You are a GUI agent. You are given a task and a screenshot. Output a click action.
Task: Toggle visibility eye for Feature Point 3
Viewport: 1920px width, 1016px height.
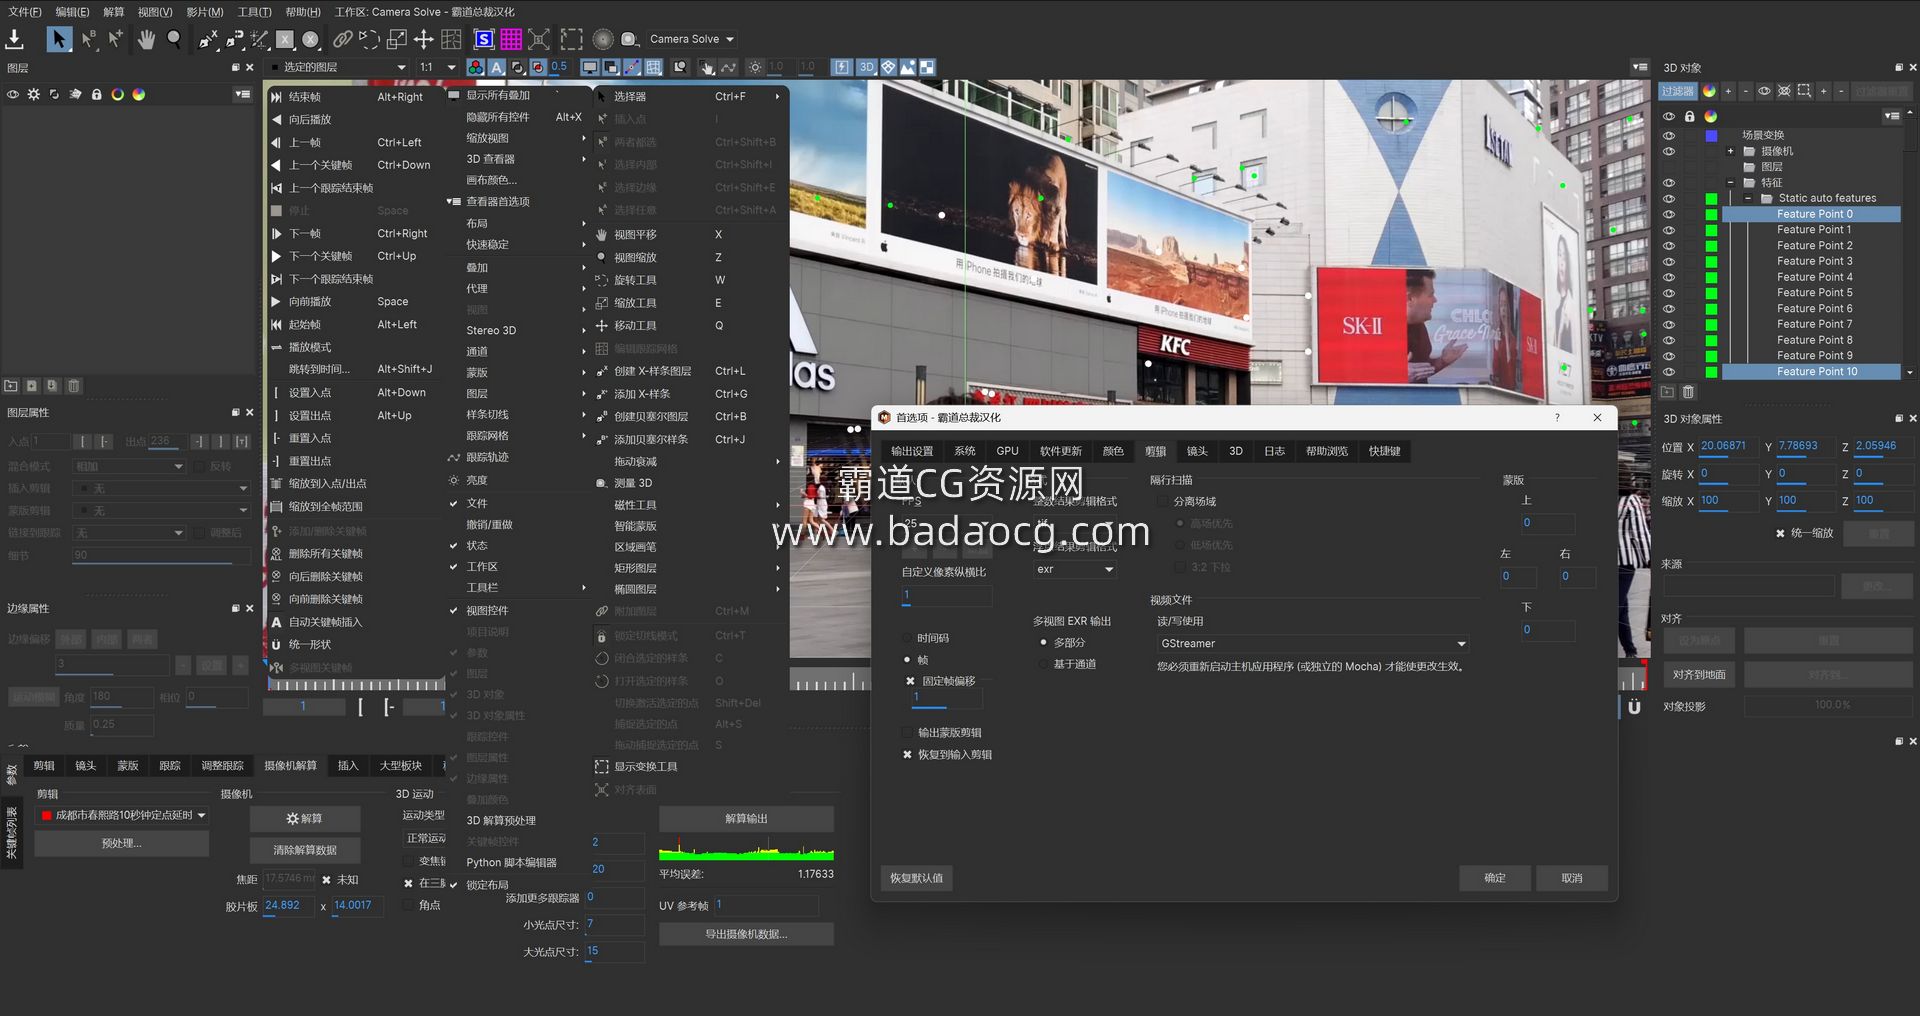1668,261
